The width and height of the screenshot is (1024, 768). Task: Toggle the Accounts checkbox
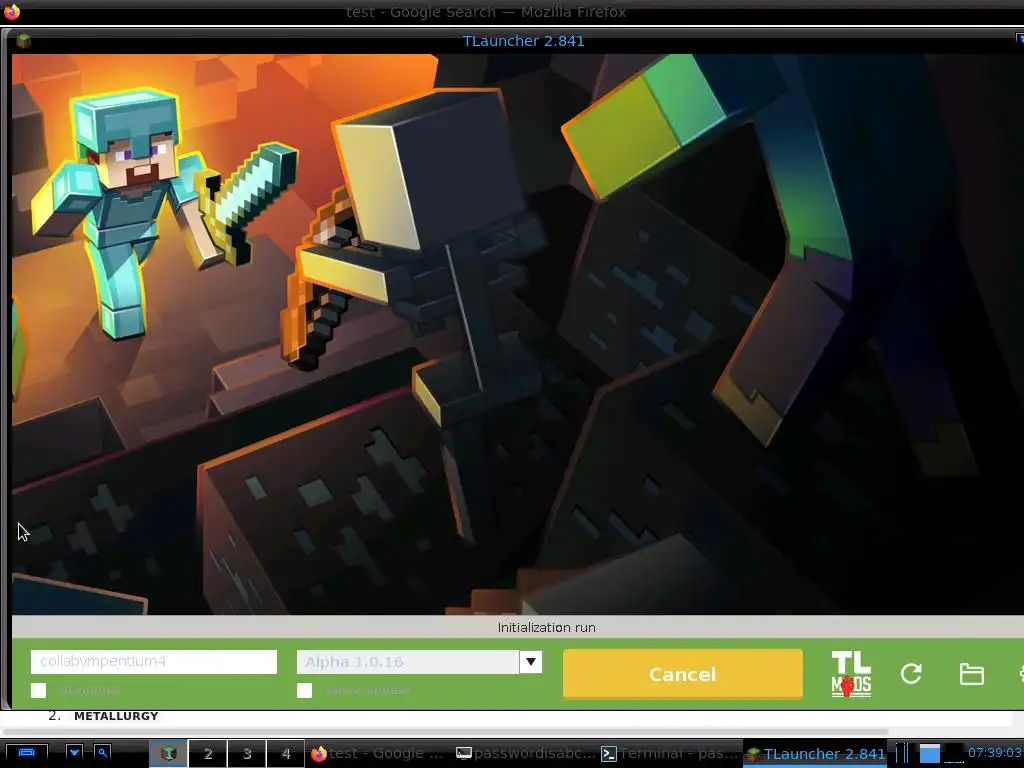click(x=39, y=690)
